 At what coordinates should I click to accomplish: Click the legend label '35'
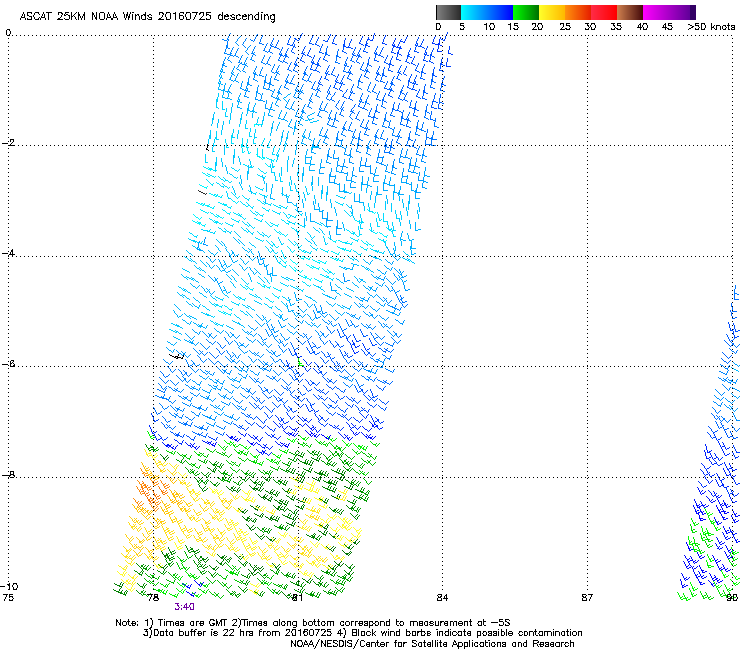coord(616,27)
